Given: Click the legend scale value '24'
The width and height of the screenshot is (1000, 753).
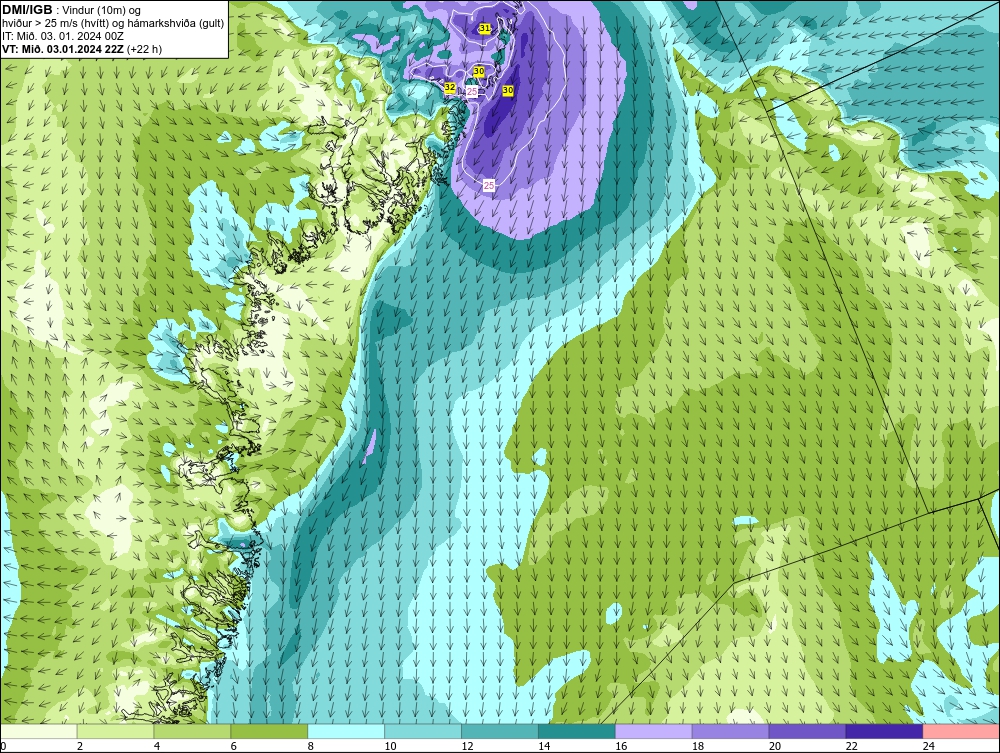Looking at the screenshot, I should tap(929, 746).
